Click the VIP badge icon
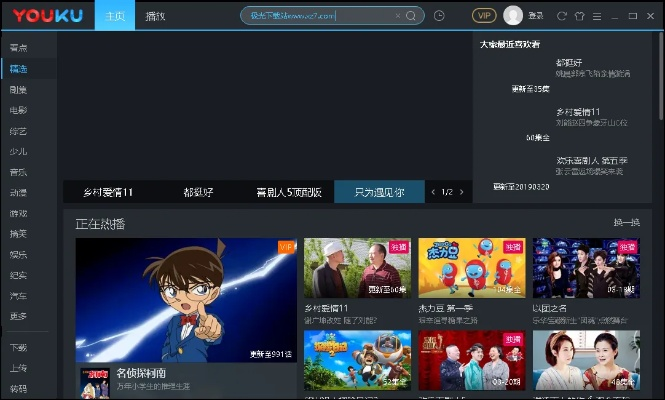Viewport: 665px width, 400px height. coord(484,16)
